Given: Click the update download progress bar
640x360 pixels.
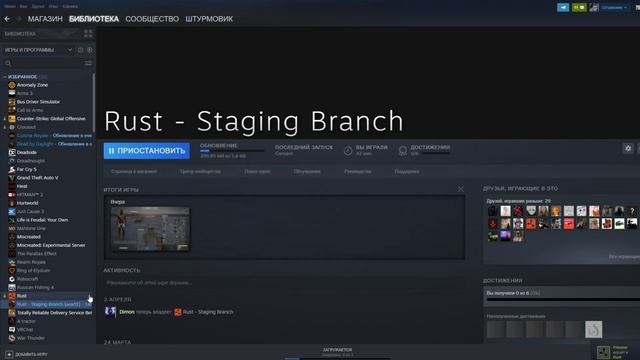Looking at the screenshot, I should pyautogui.click(x=231, y=151).
